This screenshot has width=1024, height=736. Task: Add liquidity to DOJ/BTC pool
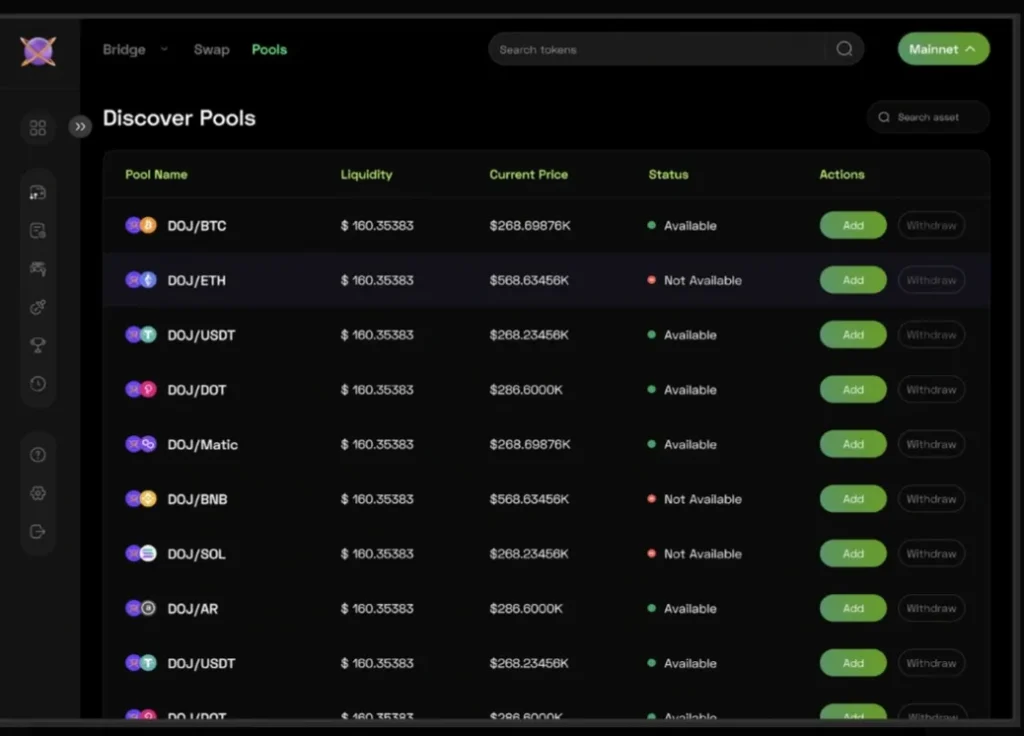(853, 225)
